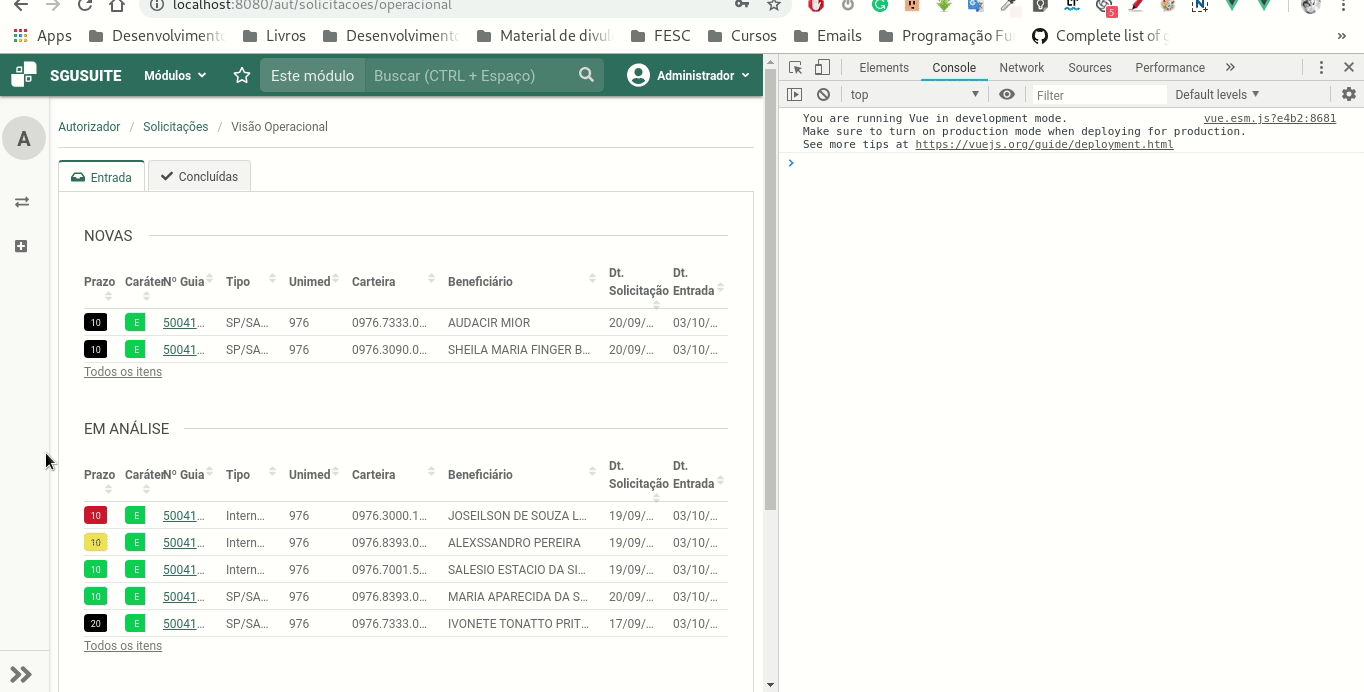Select the 'Este módulo' search scope
The image size is (1364, 692).
(312, 76)
